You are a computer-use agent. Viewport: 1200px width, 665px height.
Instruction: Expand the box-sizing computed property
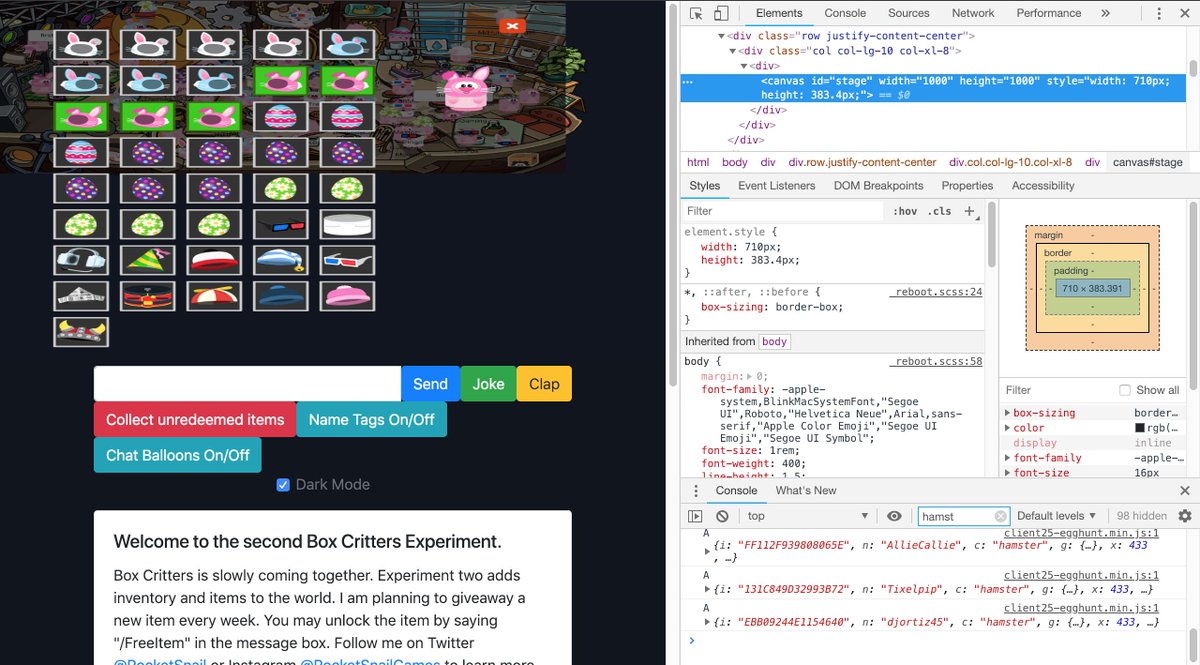tap(1007, 412)
